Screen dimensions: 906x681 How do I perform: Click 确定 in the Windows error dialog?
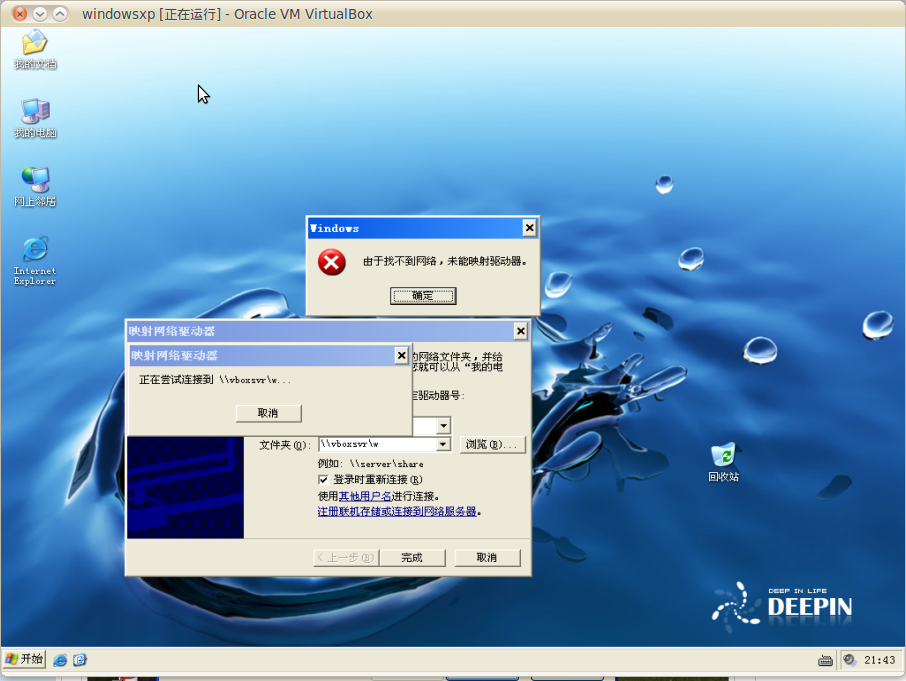tap(423, 296)
